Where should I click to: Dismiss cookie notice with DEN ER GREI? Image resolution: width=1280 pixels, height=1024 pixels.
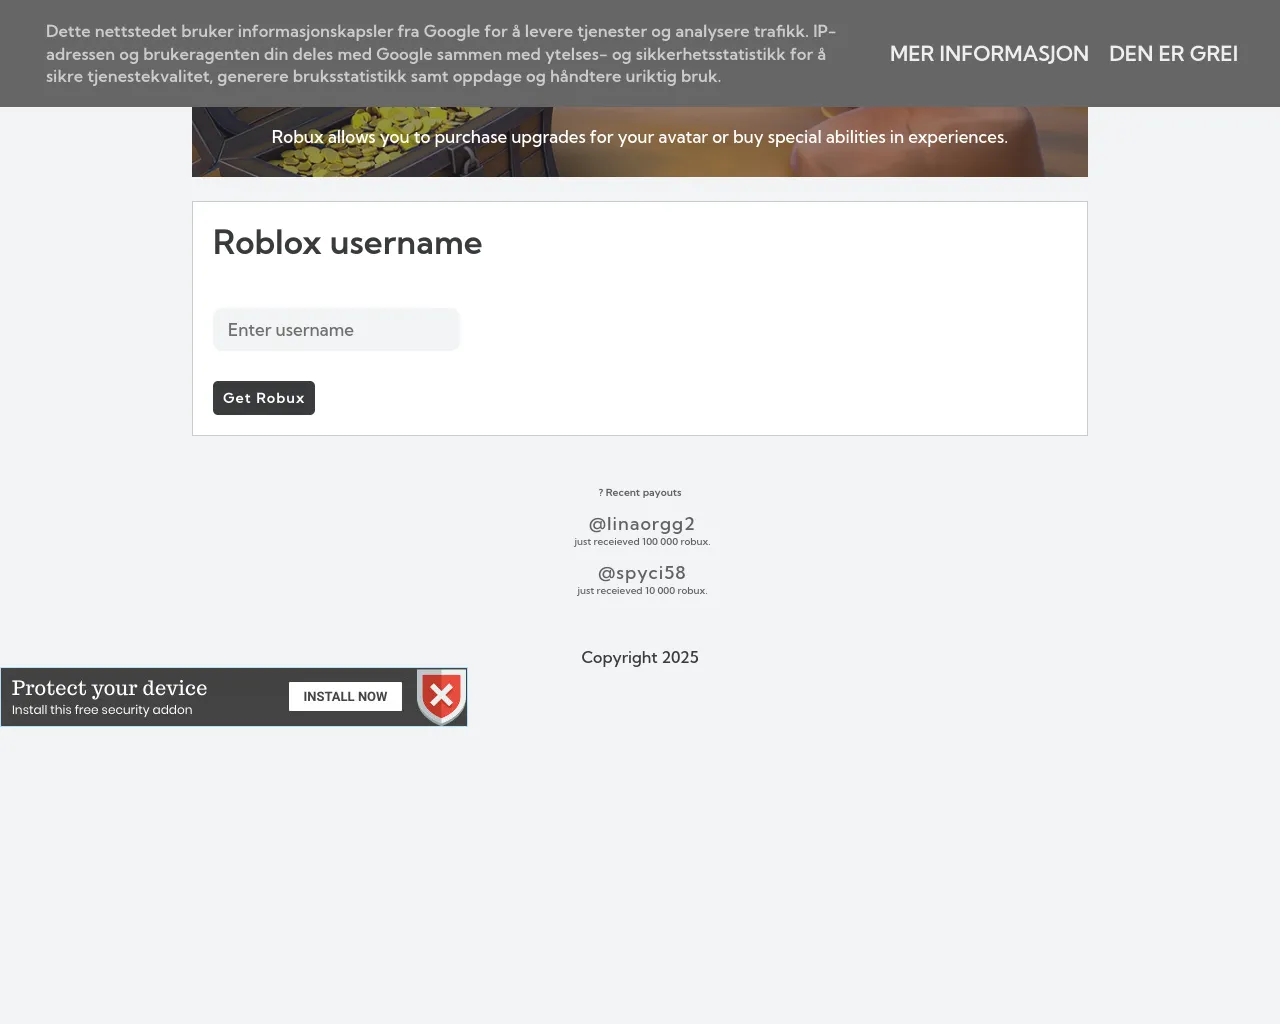coord(1173,54)
